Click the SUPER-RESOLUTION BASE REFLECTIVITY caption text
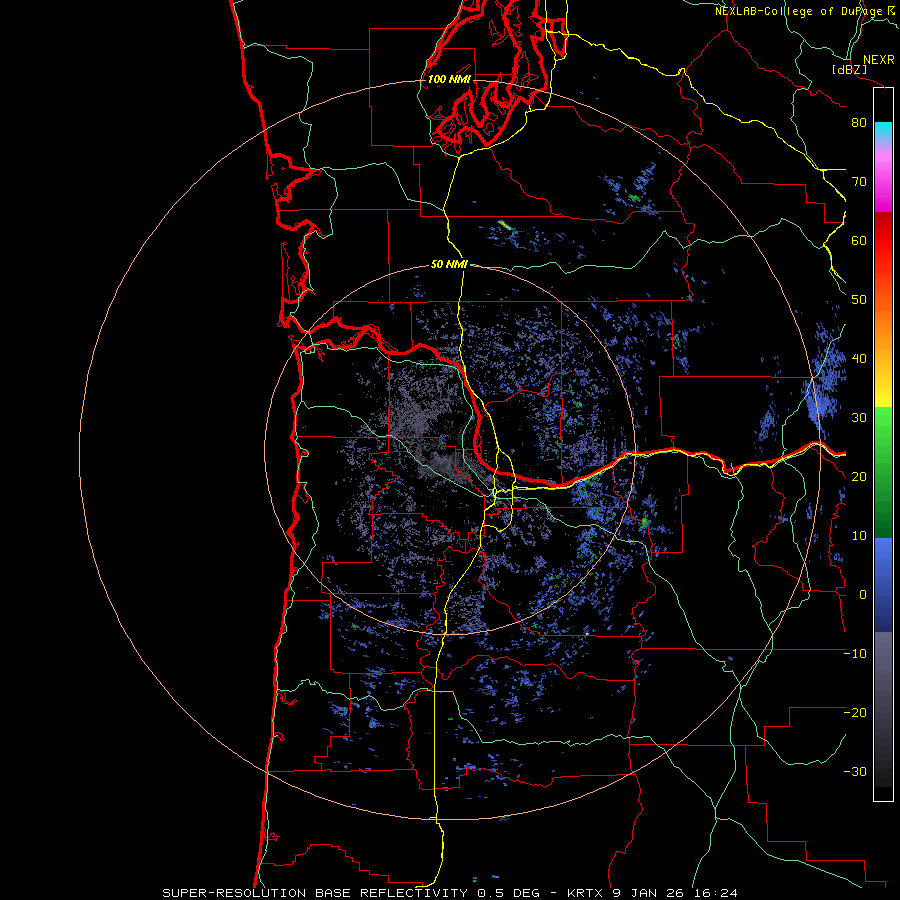The height and width of the screenshot is (900, 900). 315,893
